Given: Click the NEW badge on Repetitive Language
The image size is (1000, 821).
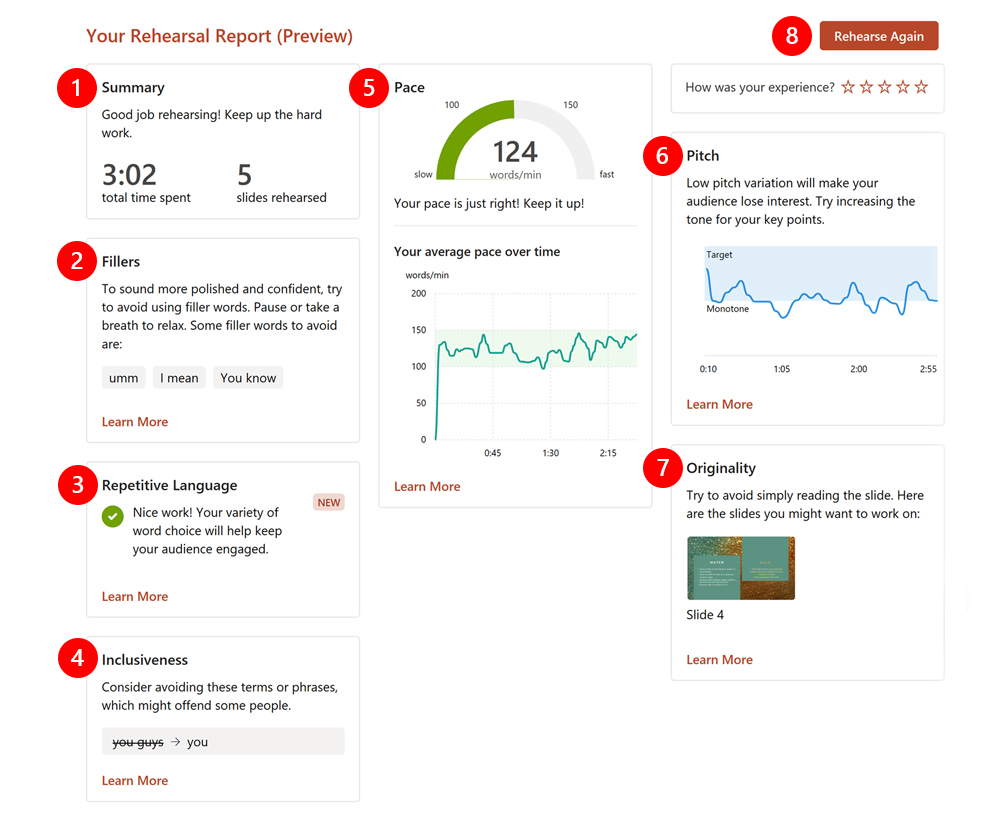Looking at the screenshot, I should (x=329, y=502).
